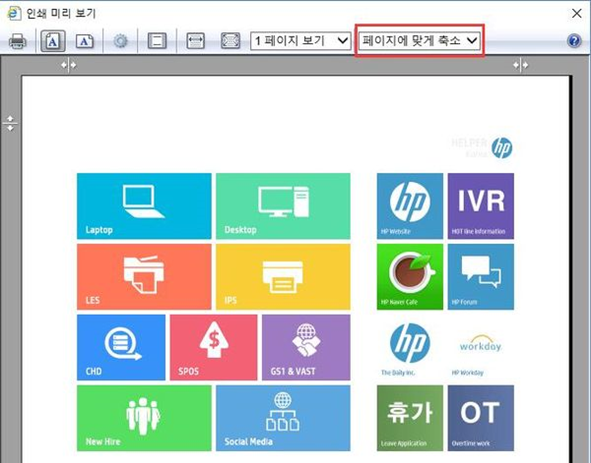
Task: Open the '1 페이지 보기' page view dropdown
Action: 301,41
